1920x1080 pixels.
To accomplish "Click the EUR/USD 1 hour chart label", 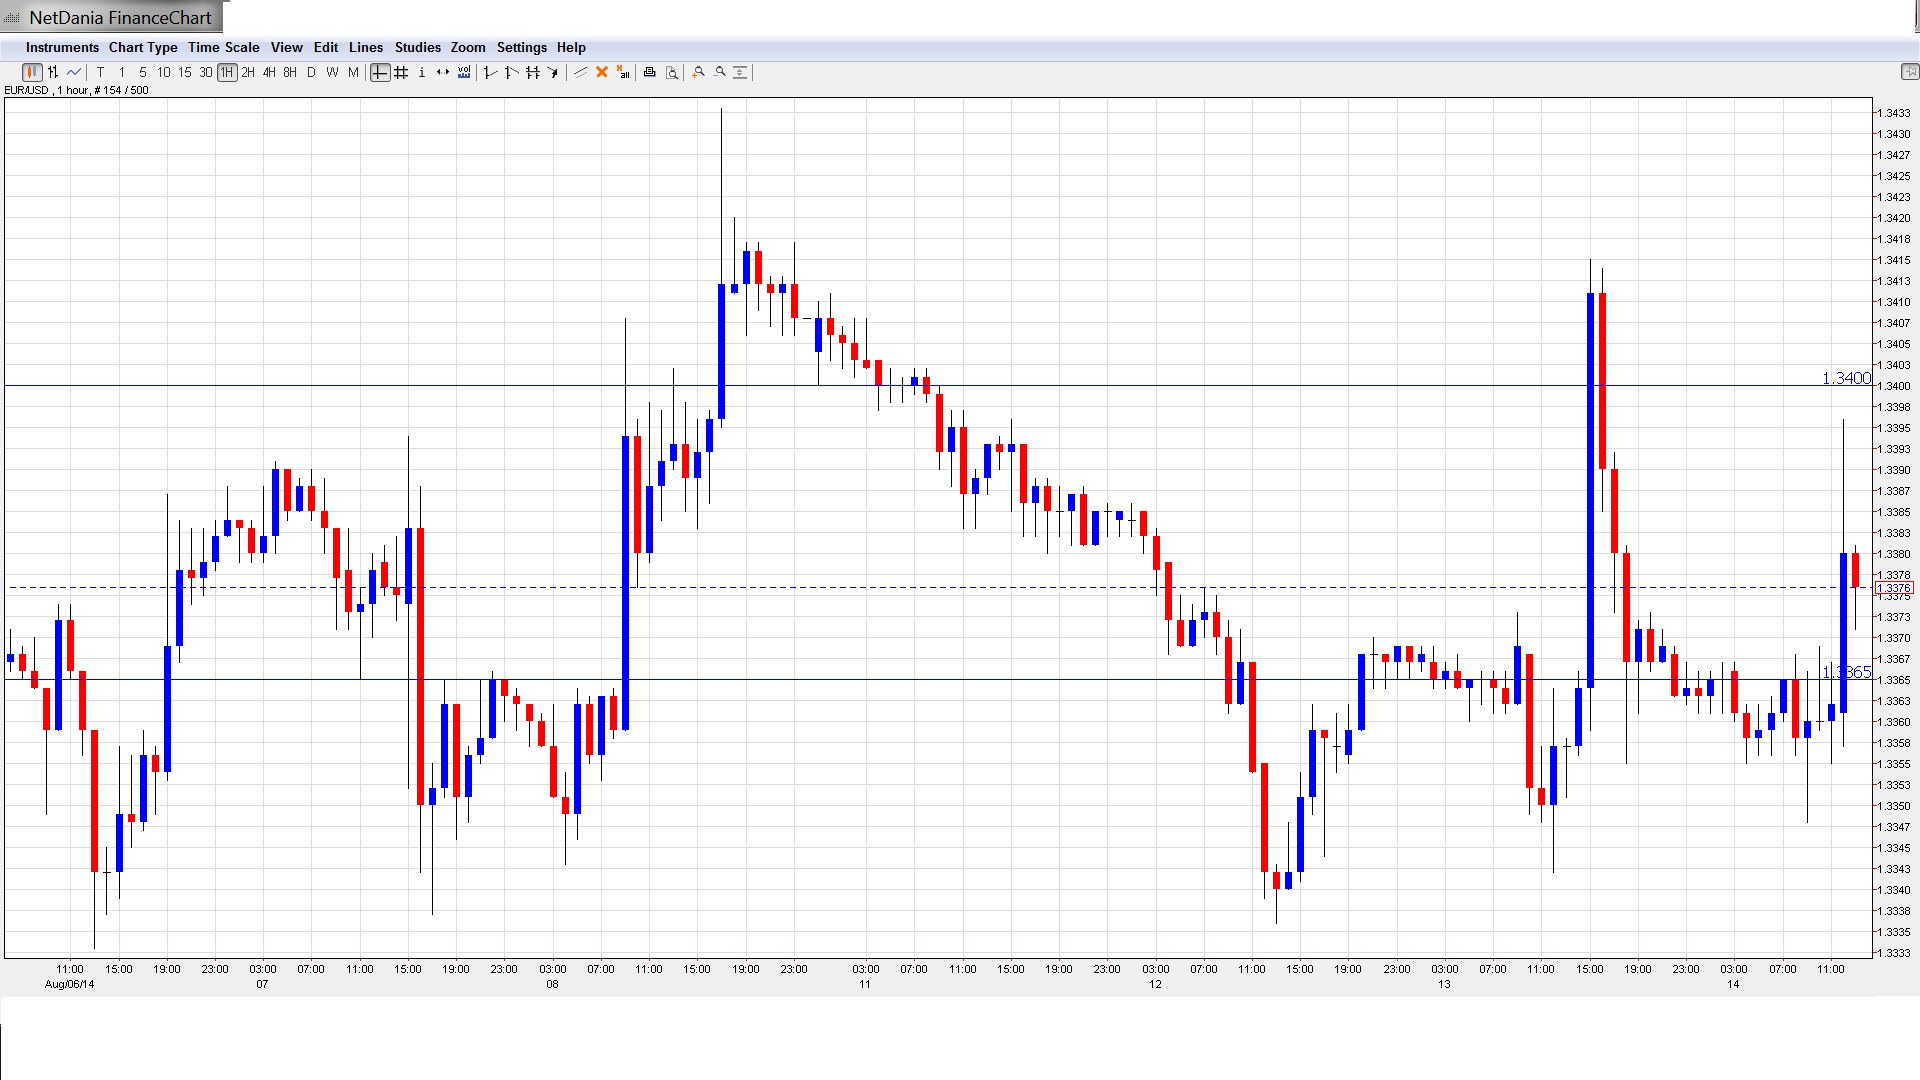I will tap(76, 90).
